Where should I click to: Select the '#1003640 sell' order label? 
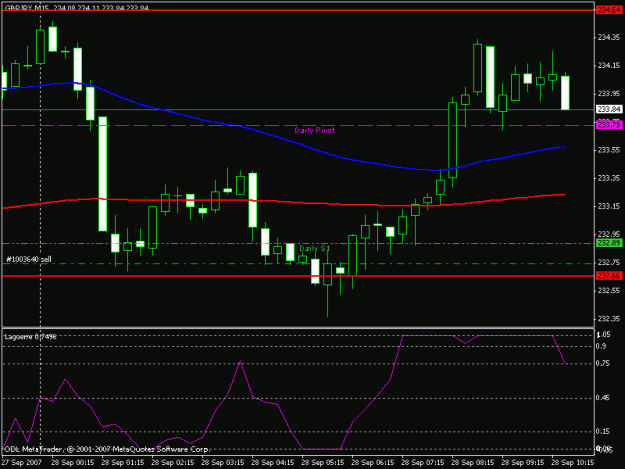tap(29, 259)
